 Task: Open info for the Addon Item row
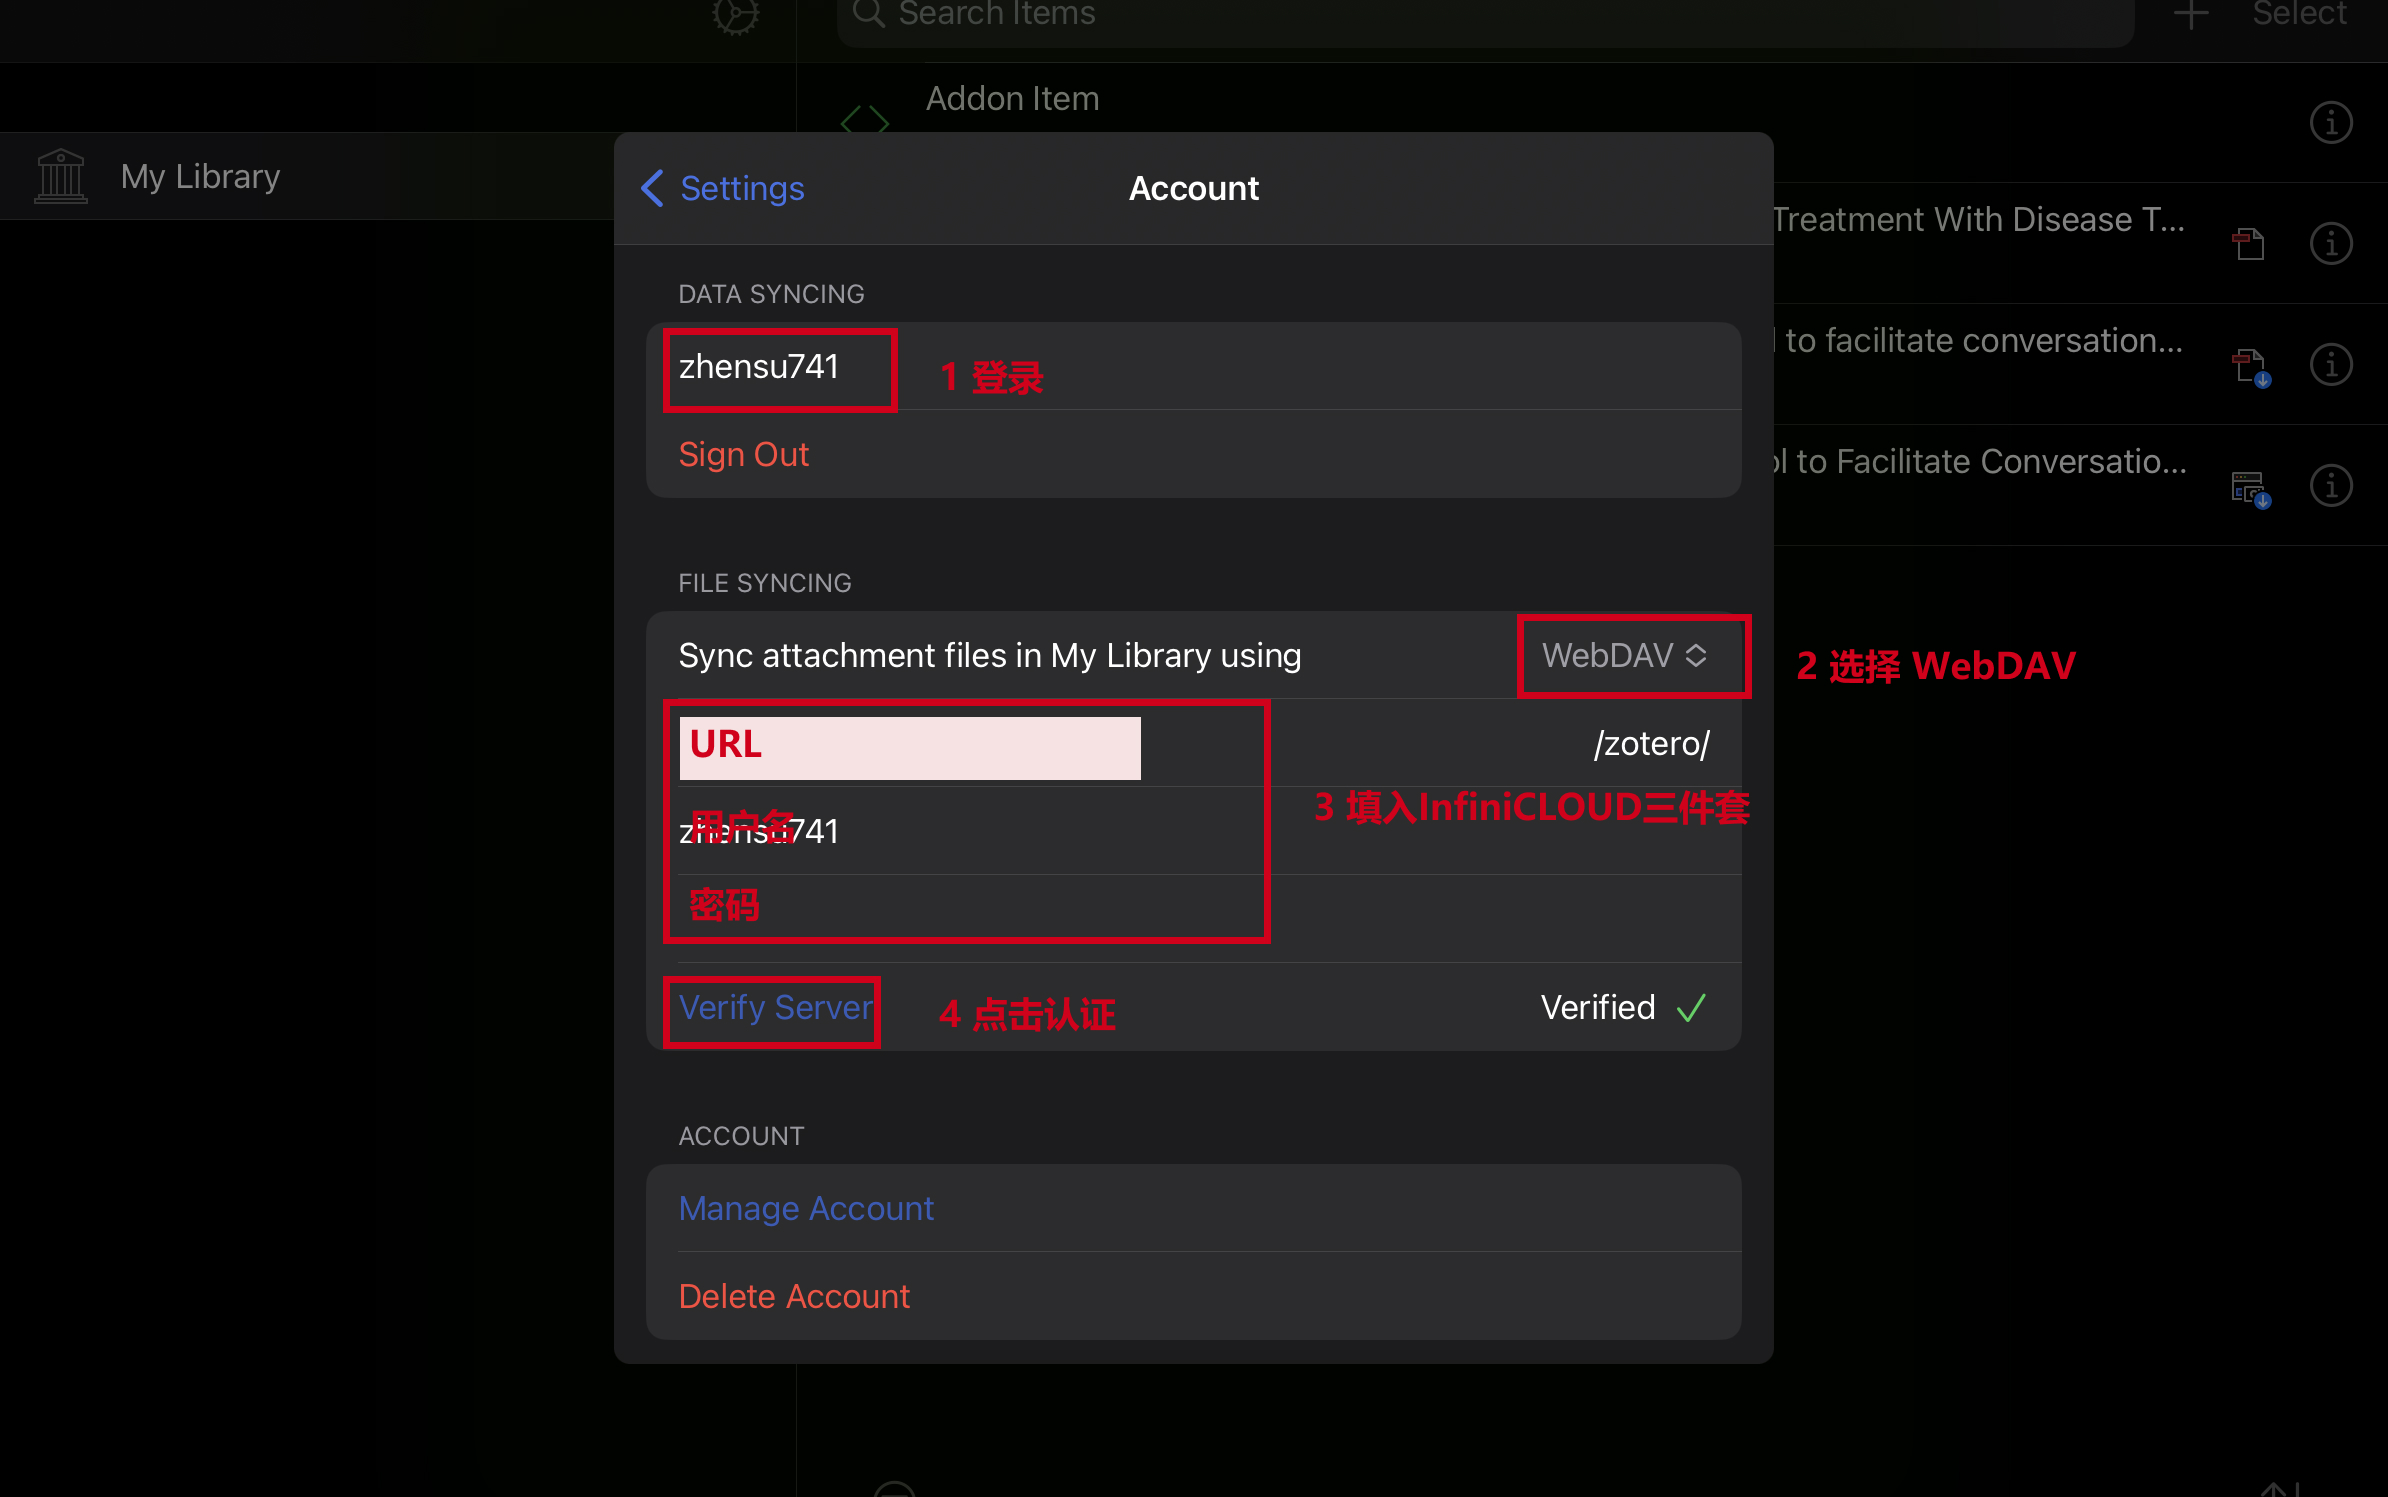tap(2330, 123)
